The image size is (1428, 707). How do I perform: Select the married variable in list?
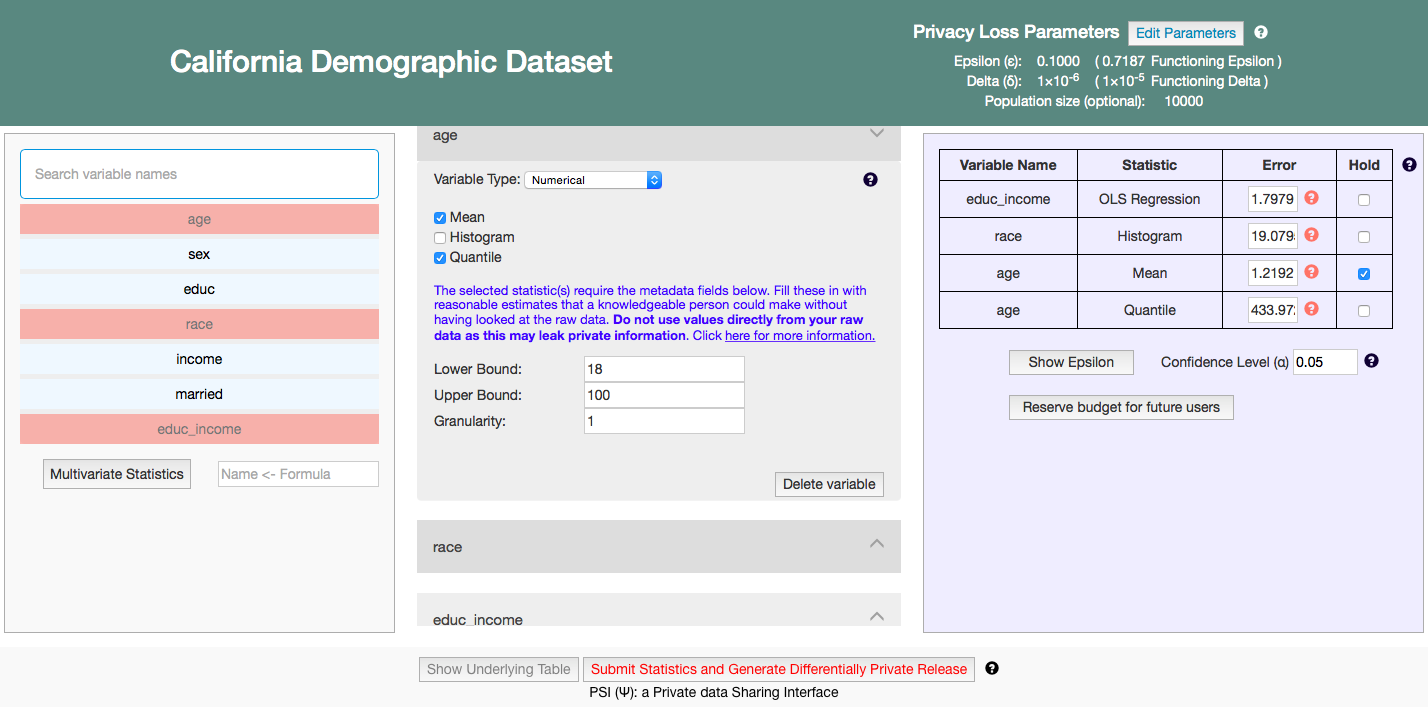pos(199,394)
